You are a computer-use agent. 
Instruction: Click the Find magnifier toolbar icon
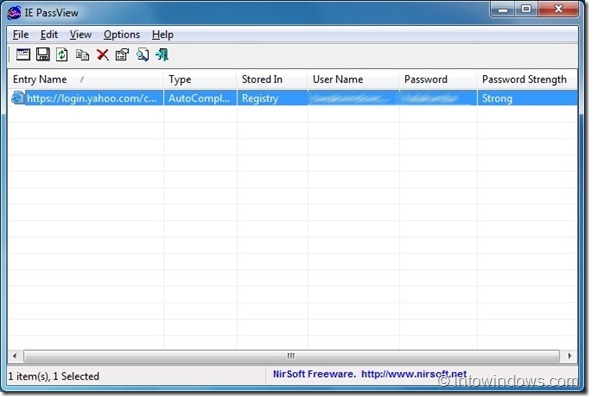tap(143, 55)
